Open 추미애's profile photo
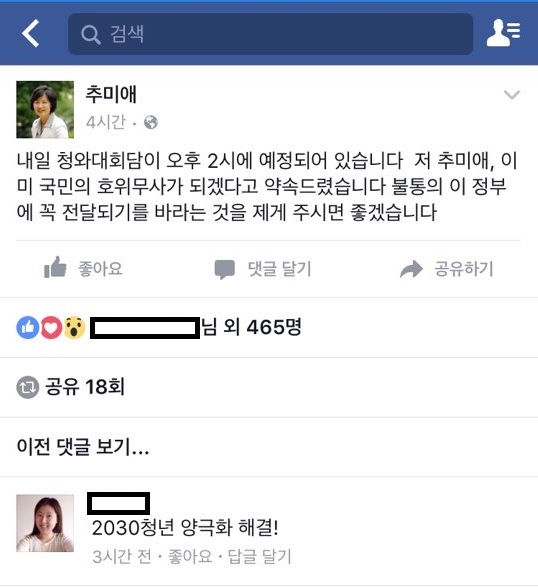 (45, 109)
